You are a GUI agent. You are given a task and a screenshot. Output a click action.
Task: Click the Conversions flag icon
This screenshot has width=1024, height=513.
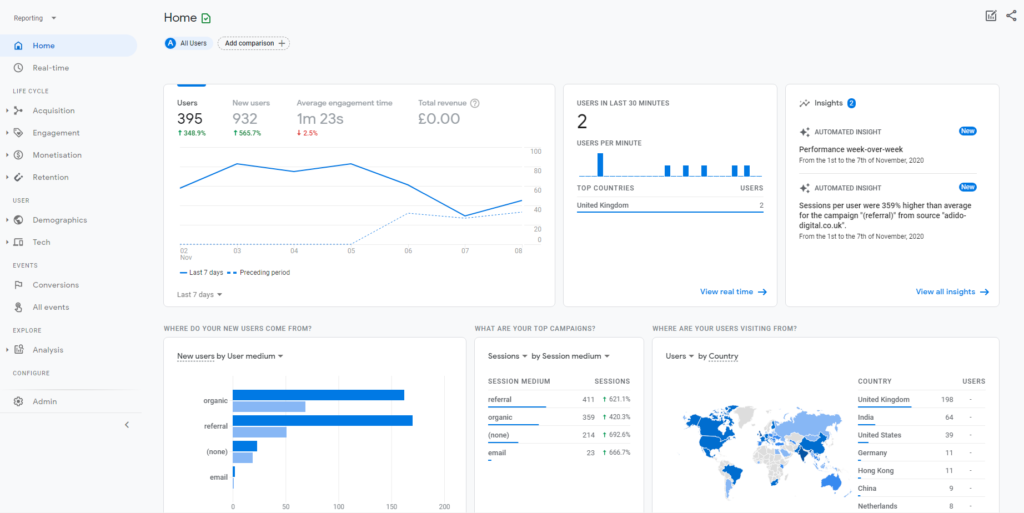pos(18,285)
